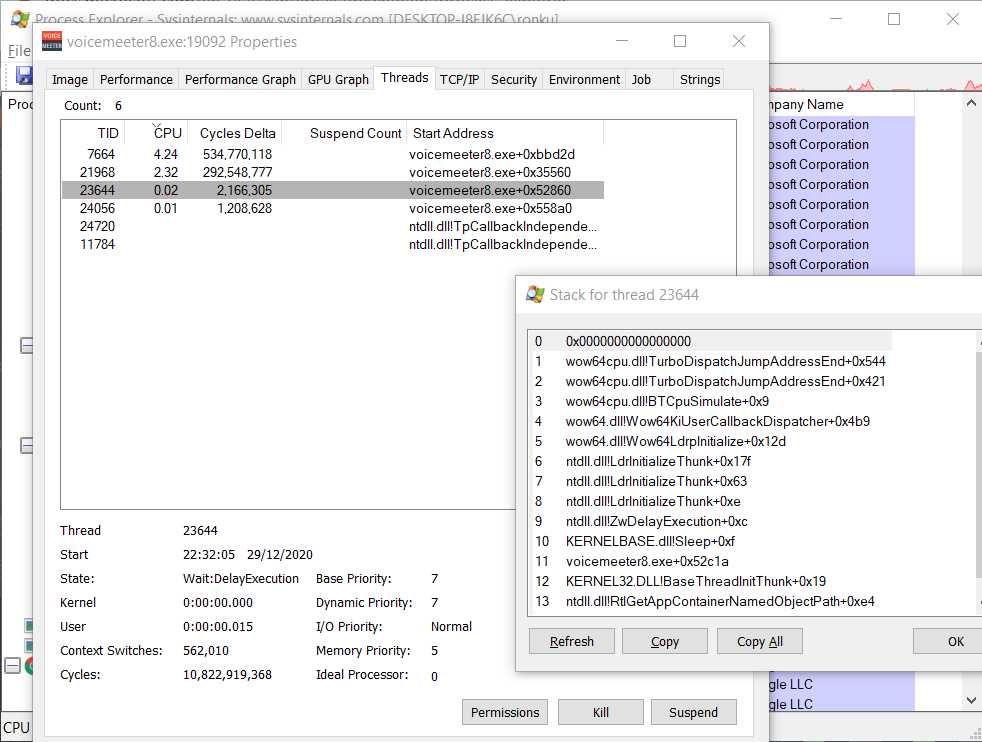The image size is (982, 742).
Task: Select stack frame 10 KERNELBASE.dll!Sleep
Action: point(649,541)
